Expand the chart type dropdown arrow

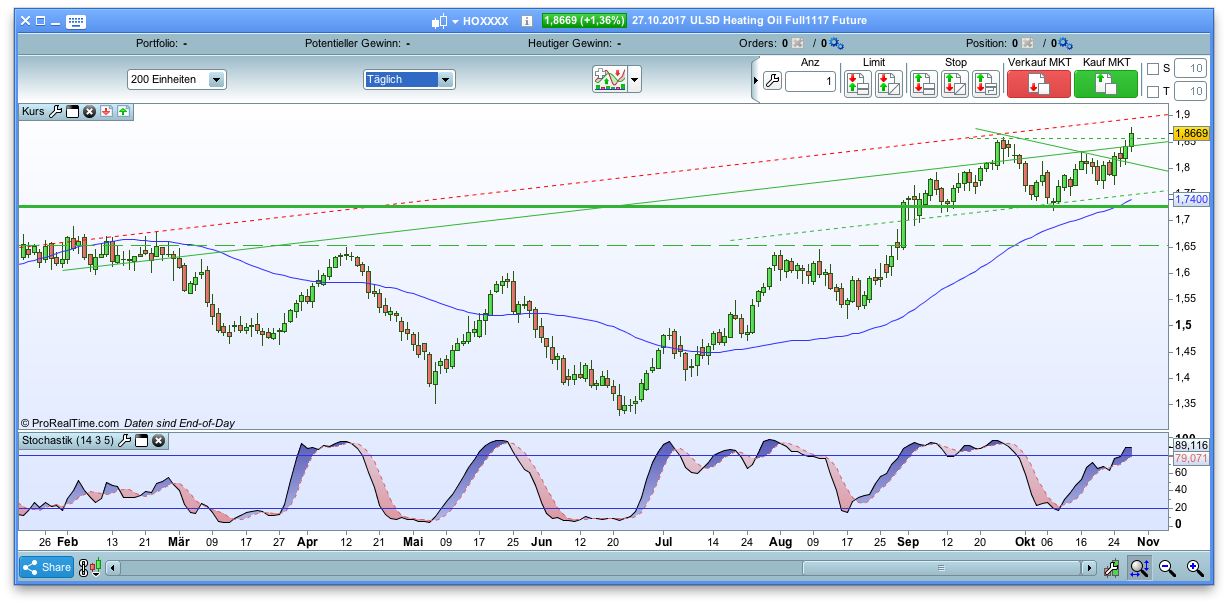(634, 80)
